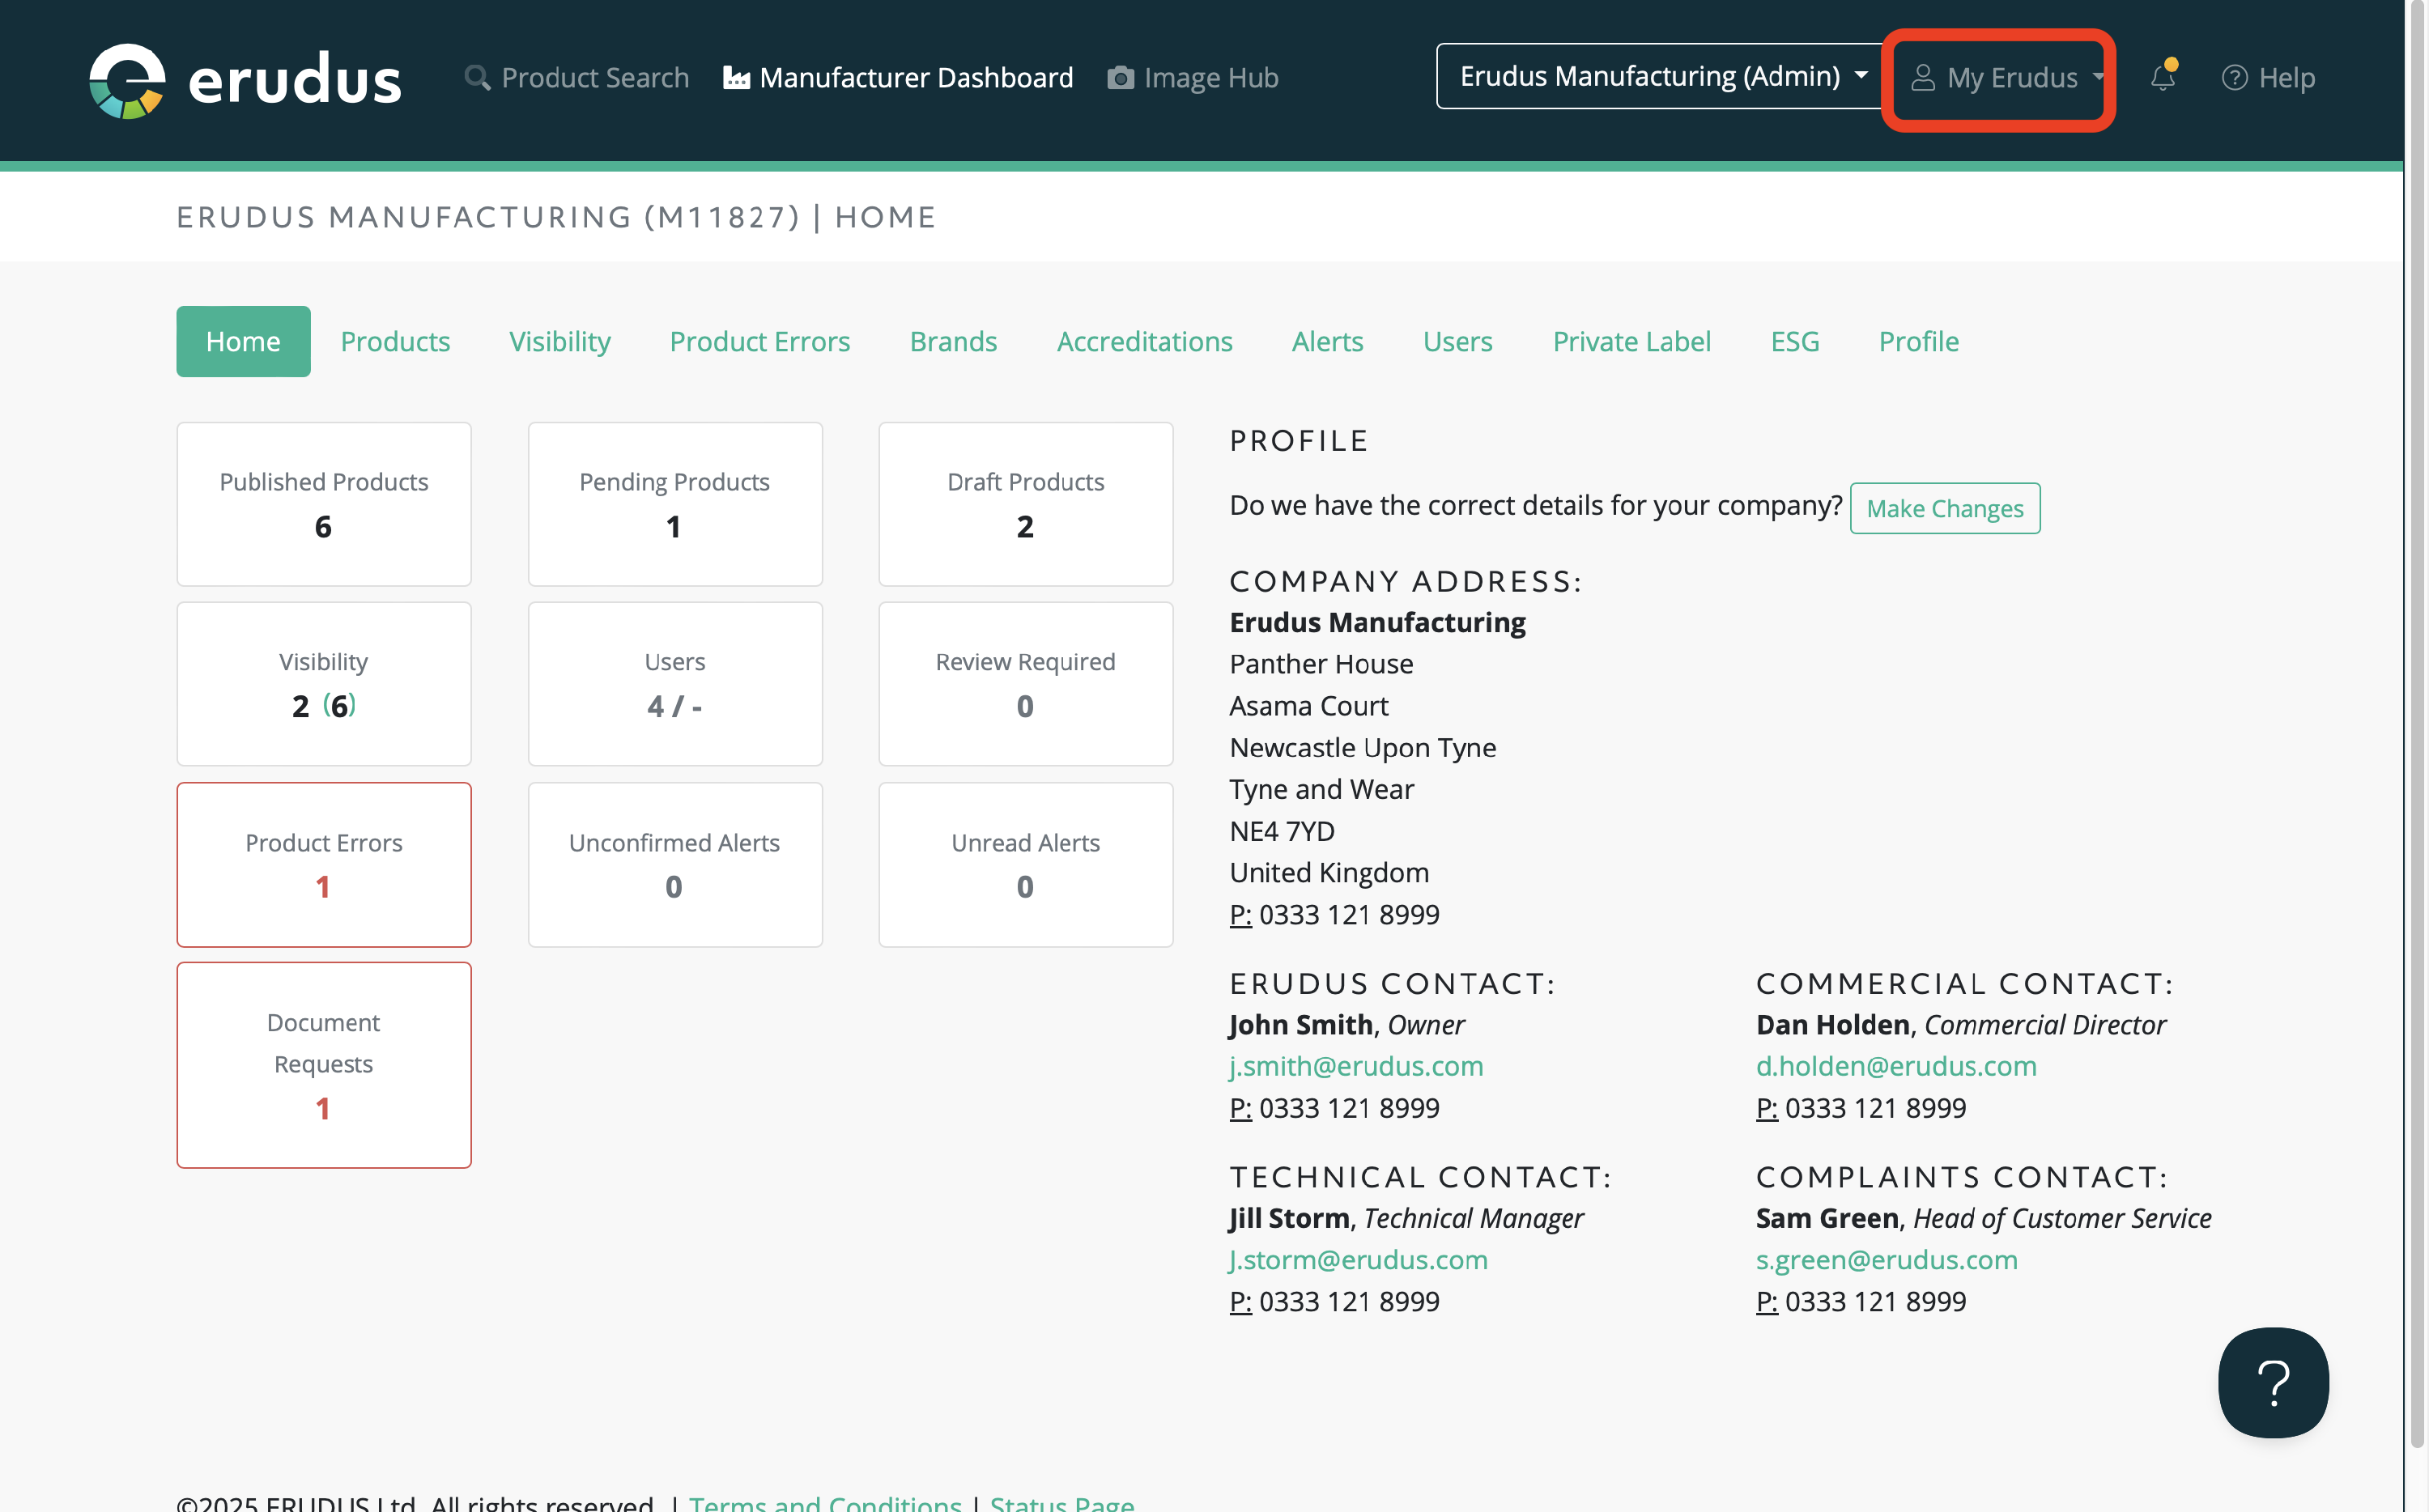Switch to the Products tab
Screen dimensions: 2429x1512
point(395,341)
